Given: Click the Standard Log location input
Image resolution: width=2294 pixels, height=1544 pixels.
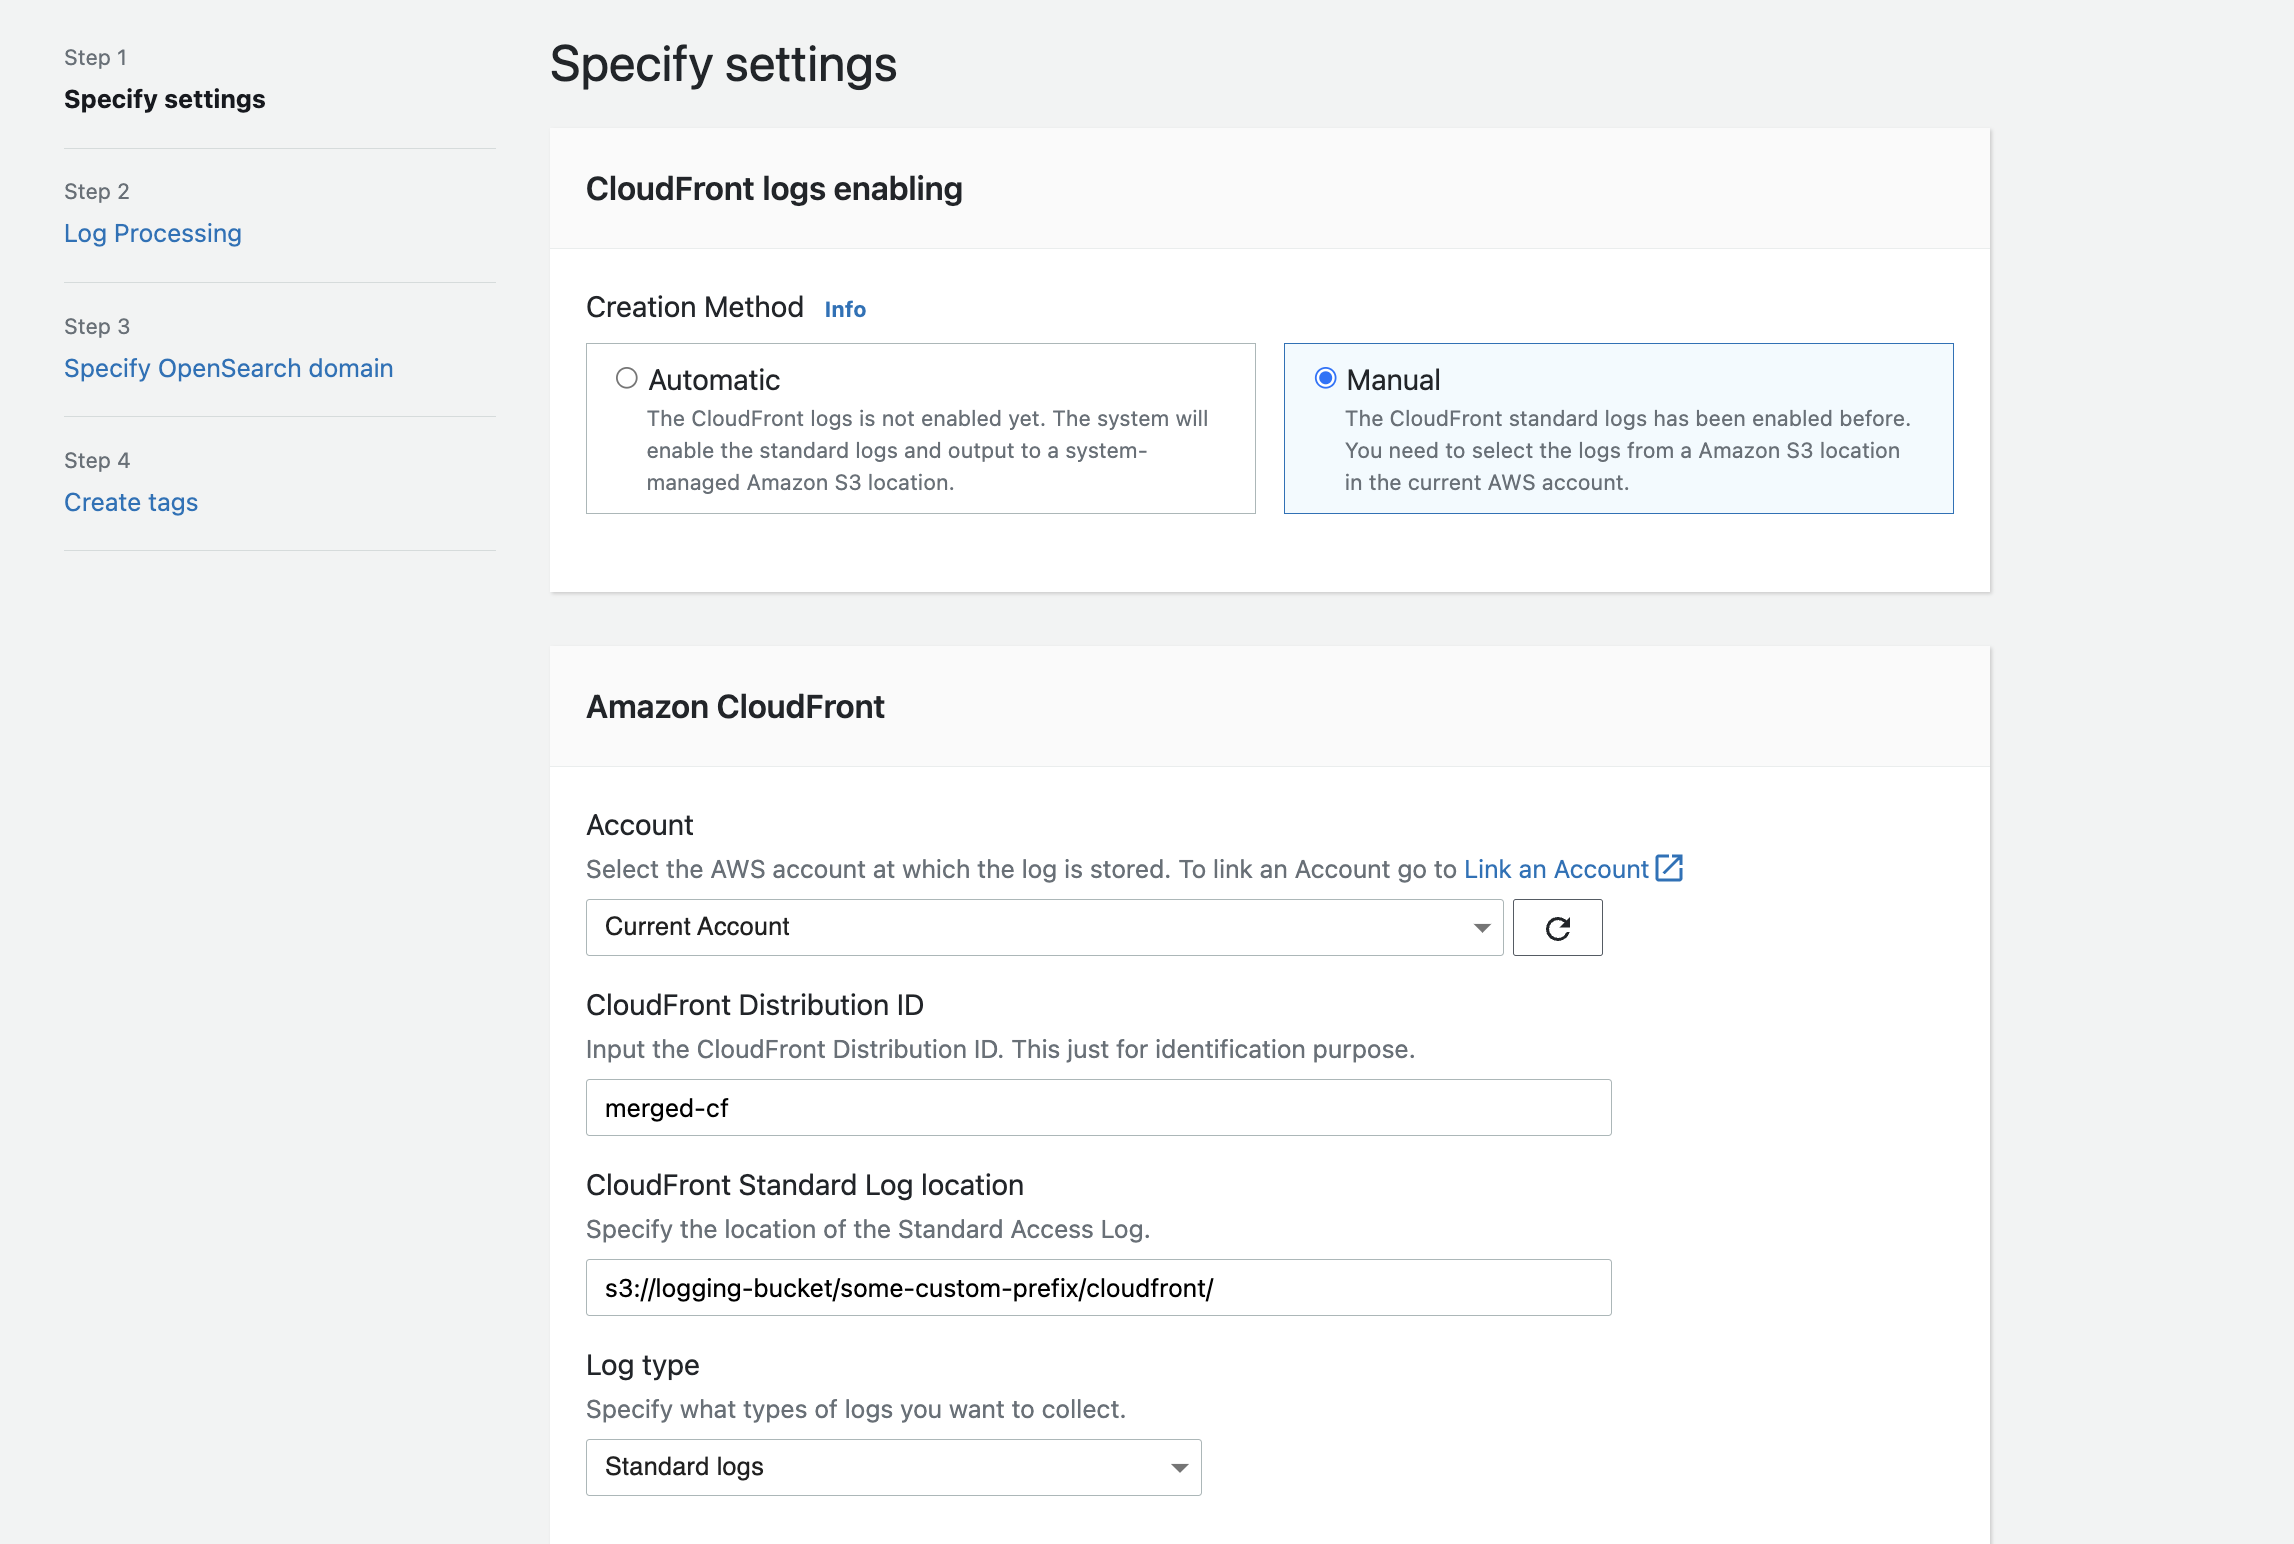Looking at the screenshot, I should pos(1098,1287).
